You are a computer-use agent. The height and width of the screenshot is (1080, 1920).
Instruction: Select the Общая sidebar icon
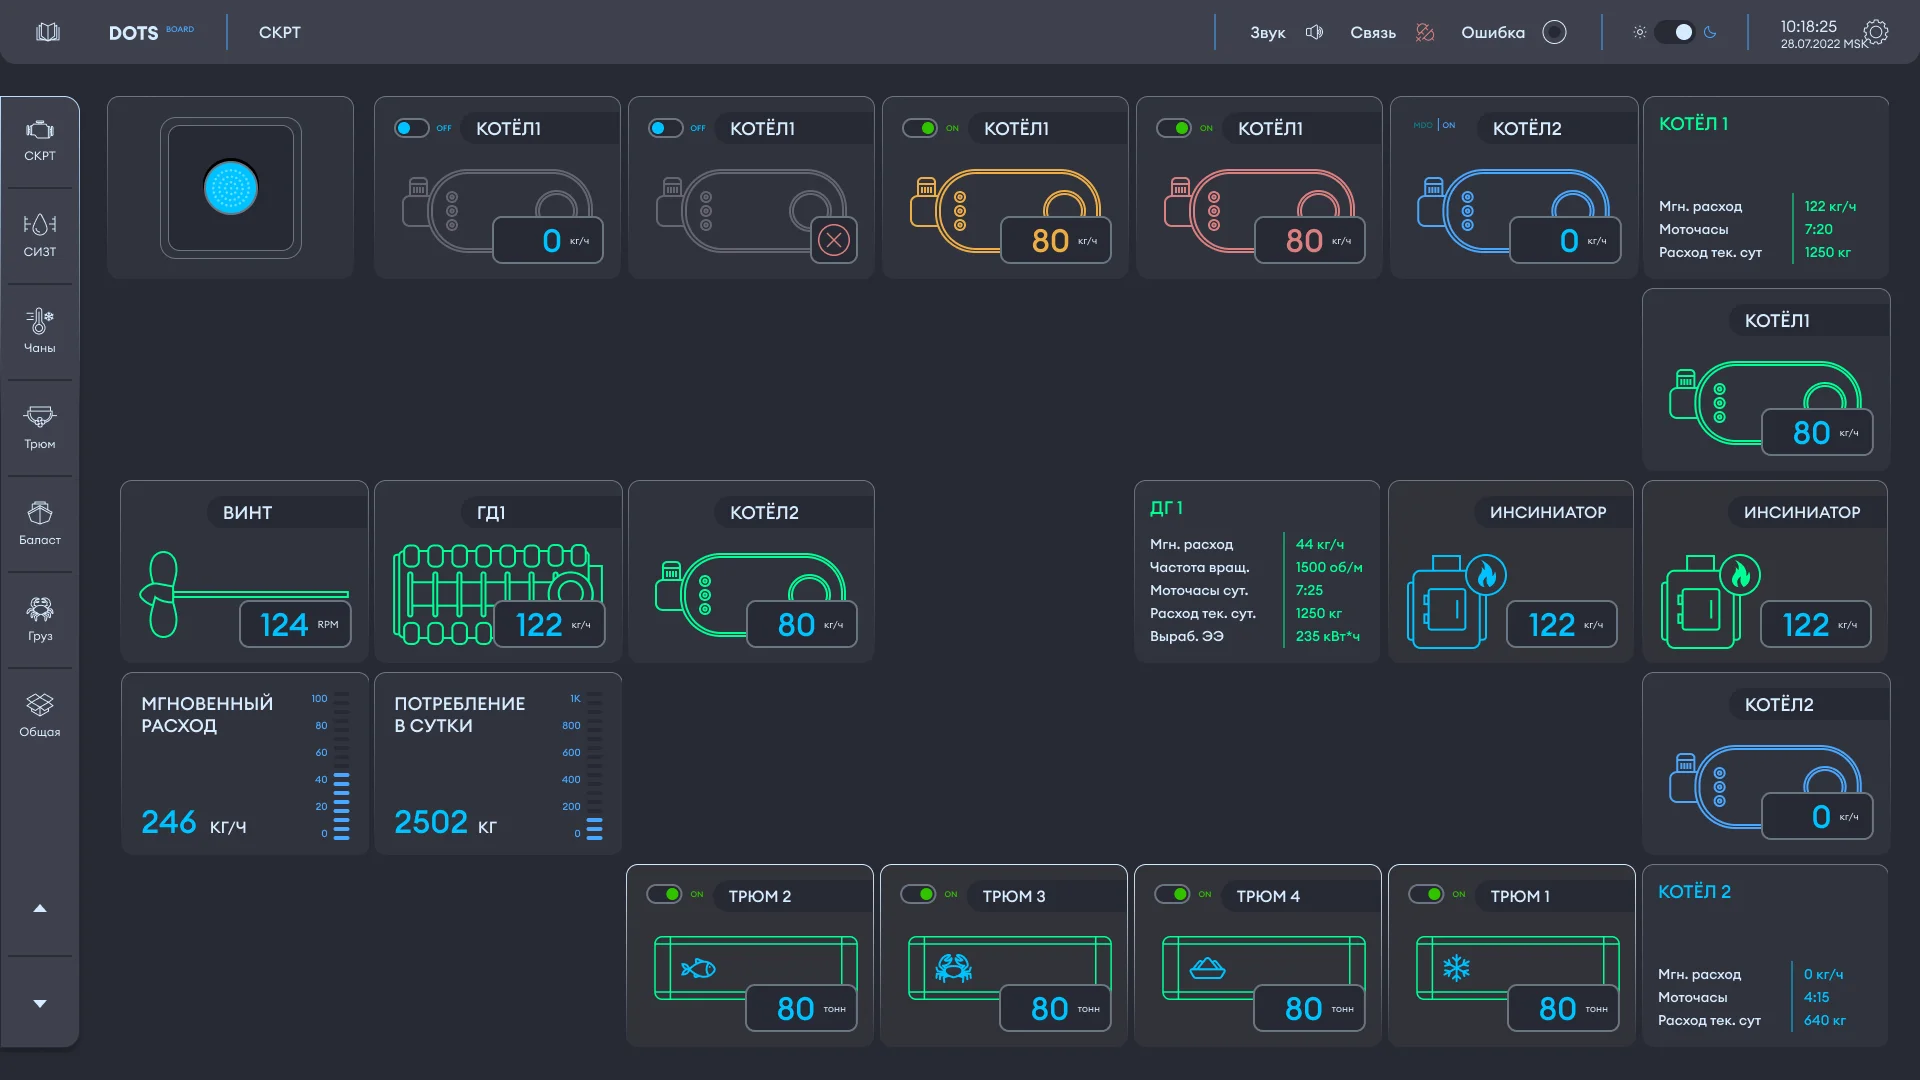coord(40,716)
